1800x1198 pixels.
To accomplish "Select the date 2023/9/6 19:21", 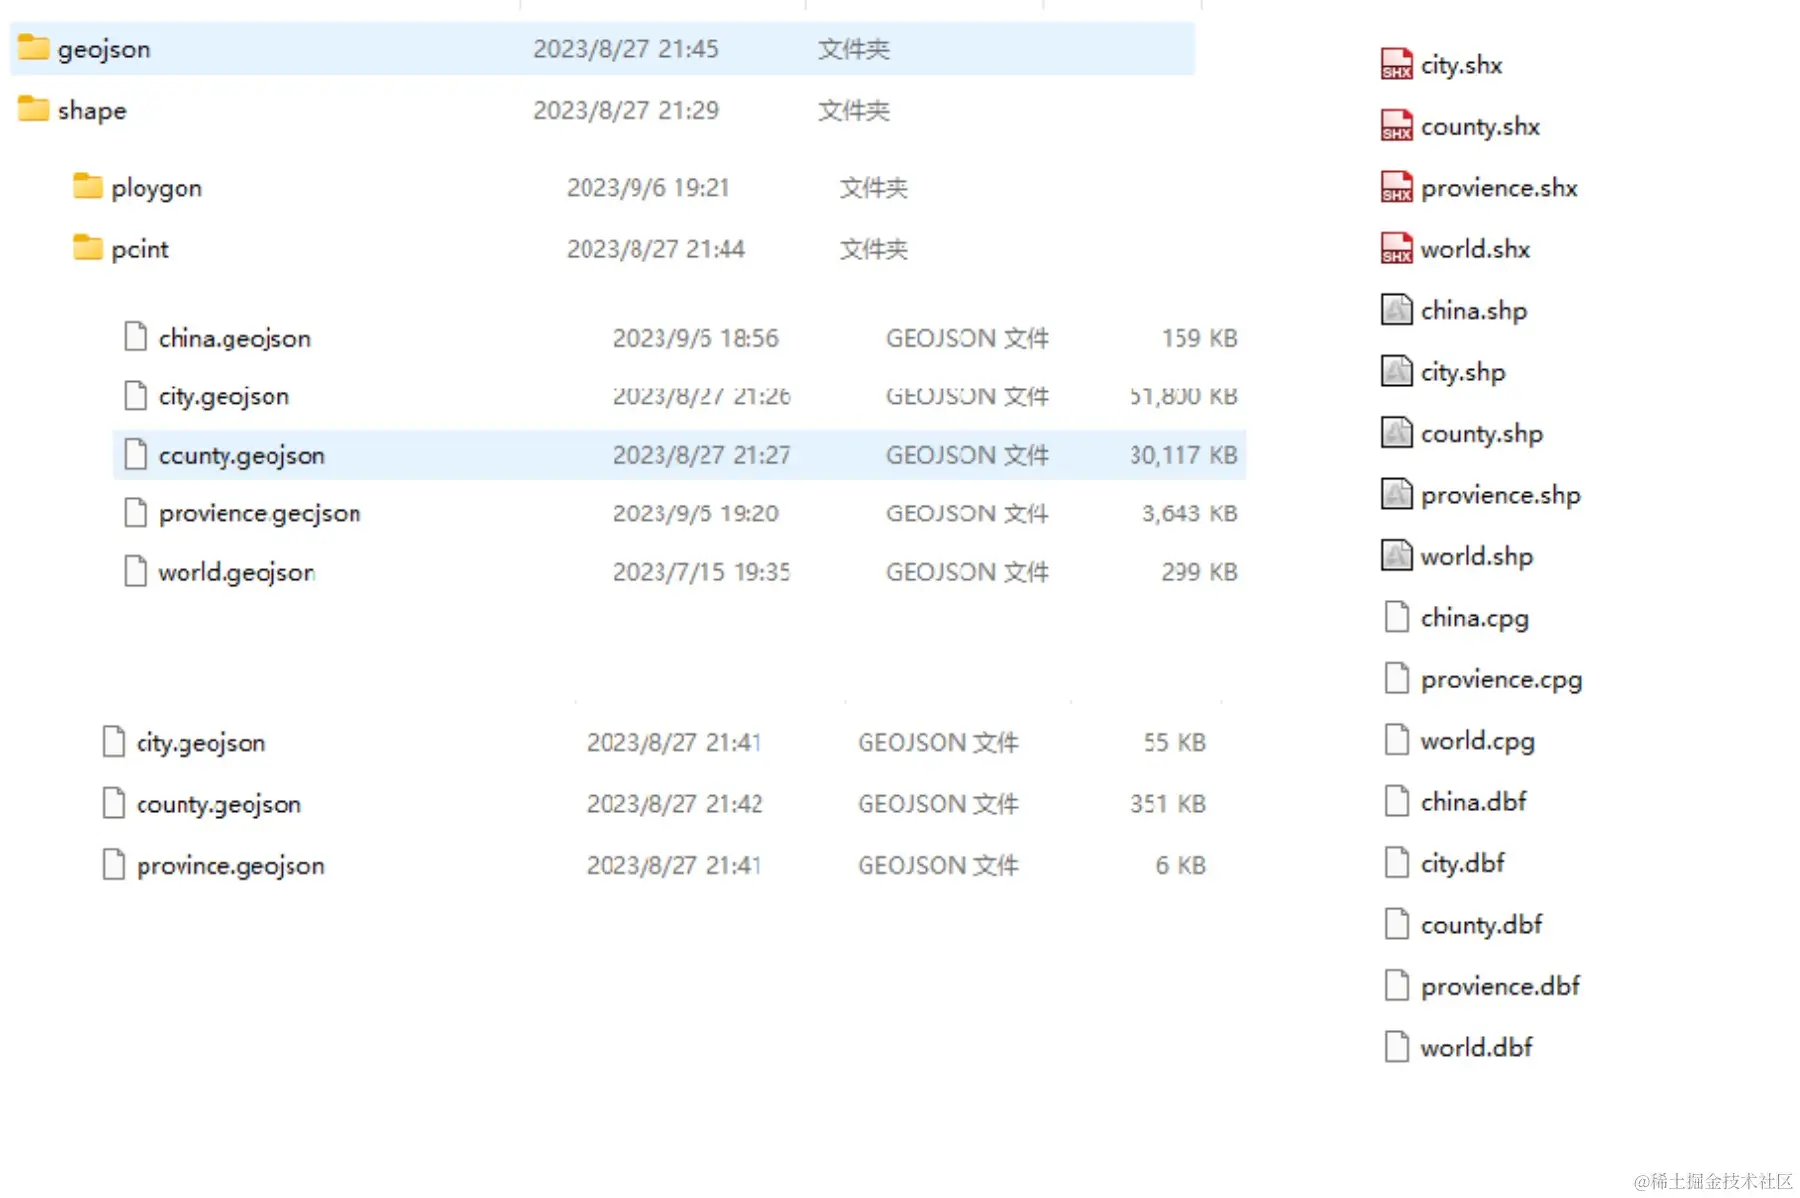I will tap(648, 188).
